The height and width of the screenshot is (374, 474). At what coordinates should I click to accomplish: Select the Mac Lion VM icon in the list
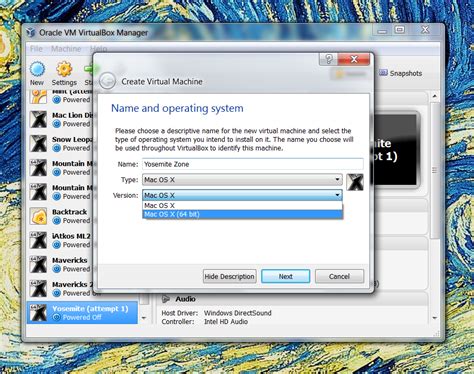point(38,119)
